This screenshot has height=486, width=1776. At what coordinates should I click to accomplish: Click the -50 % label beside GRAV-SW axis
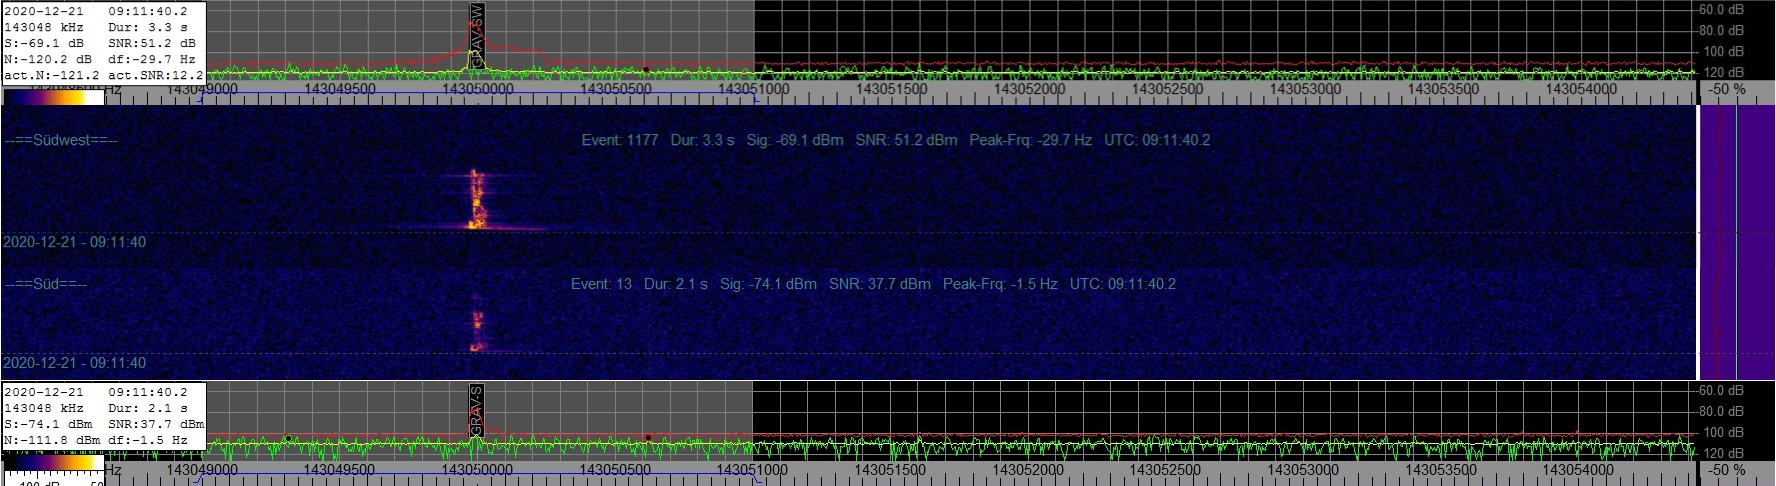[1727, 90]
